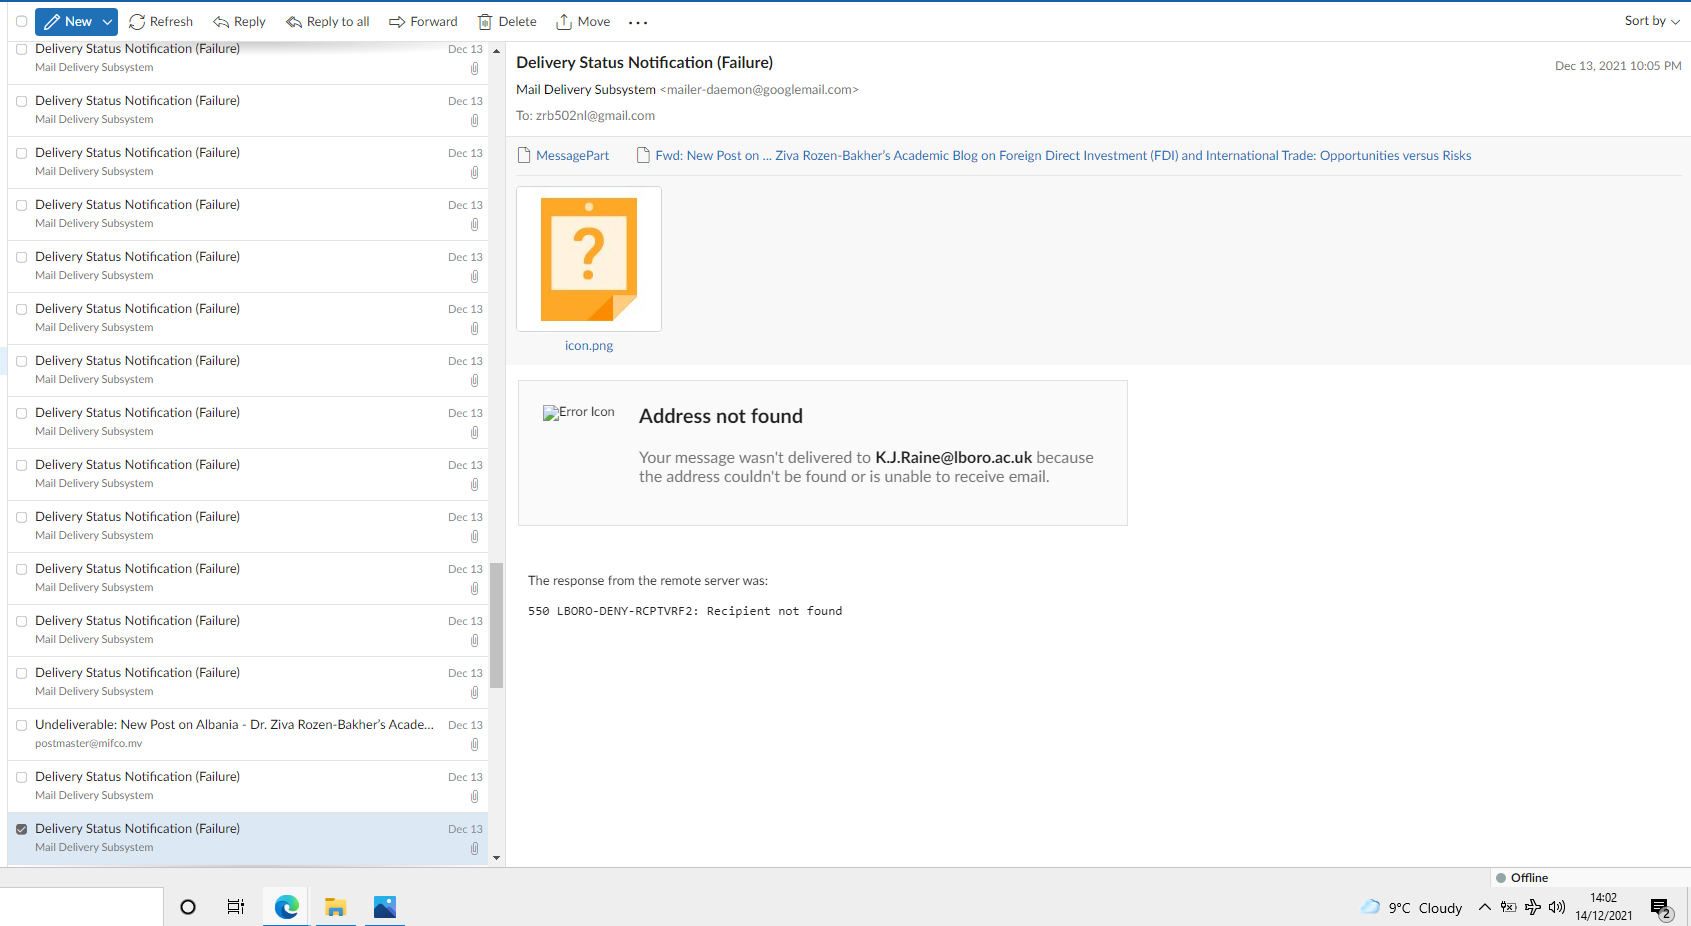Click the icon.png file name link
The image size is (1691, 926).
pyautogui.click(x=589, y=345)
